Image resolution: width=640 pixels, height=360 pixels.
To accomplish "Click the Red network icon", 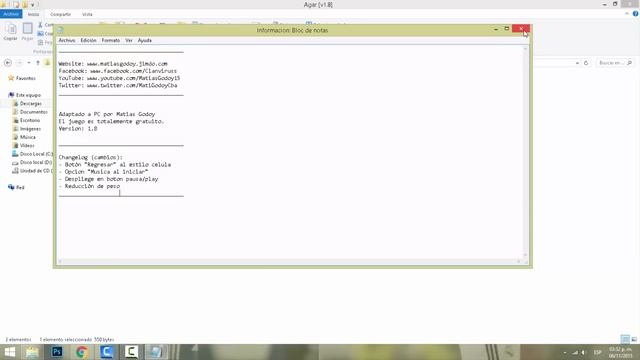I will click(x=11, y=187).
